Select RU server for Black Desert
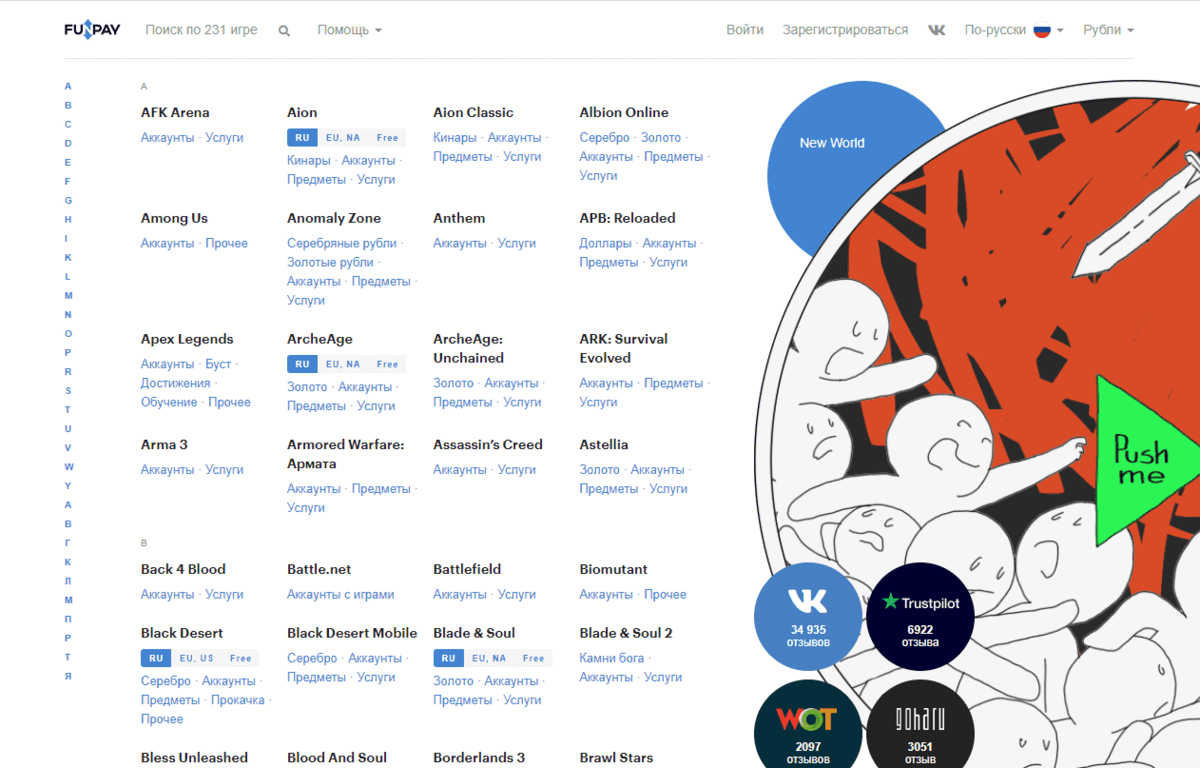 tap(156, 658)
